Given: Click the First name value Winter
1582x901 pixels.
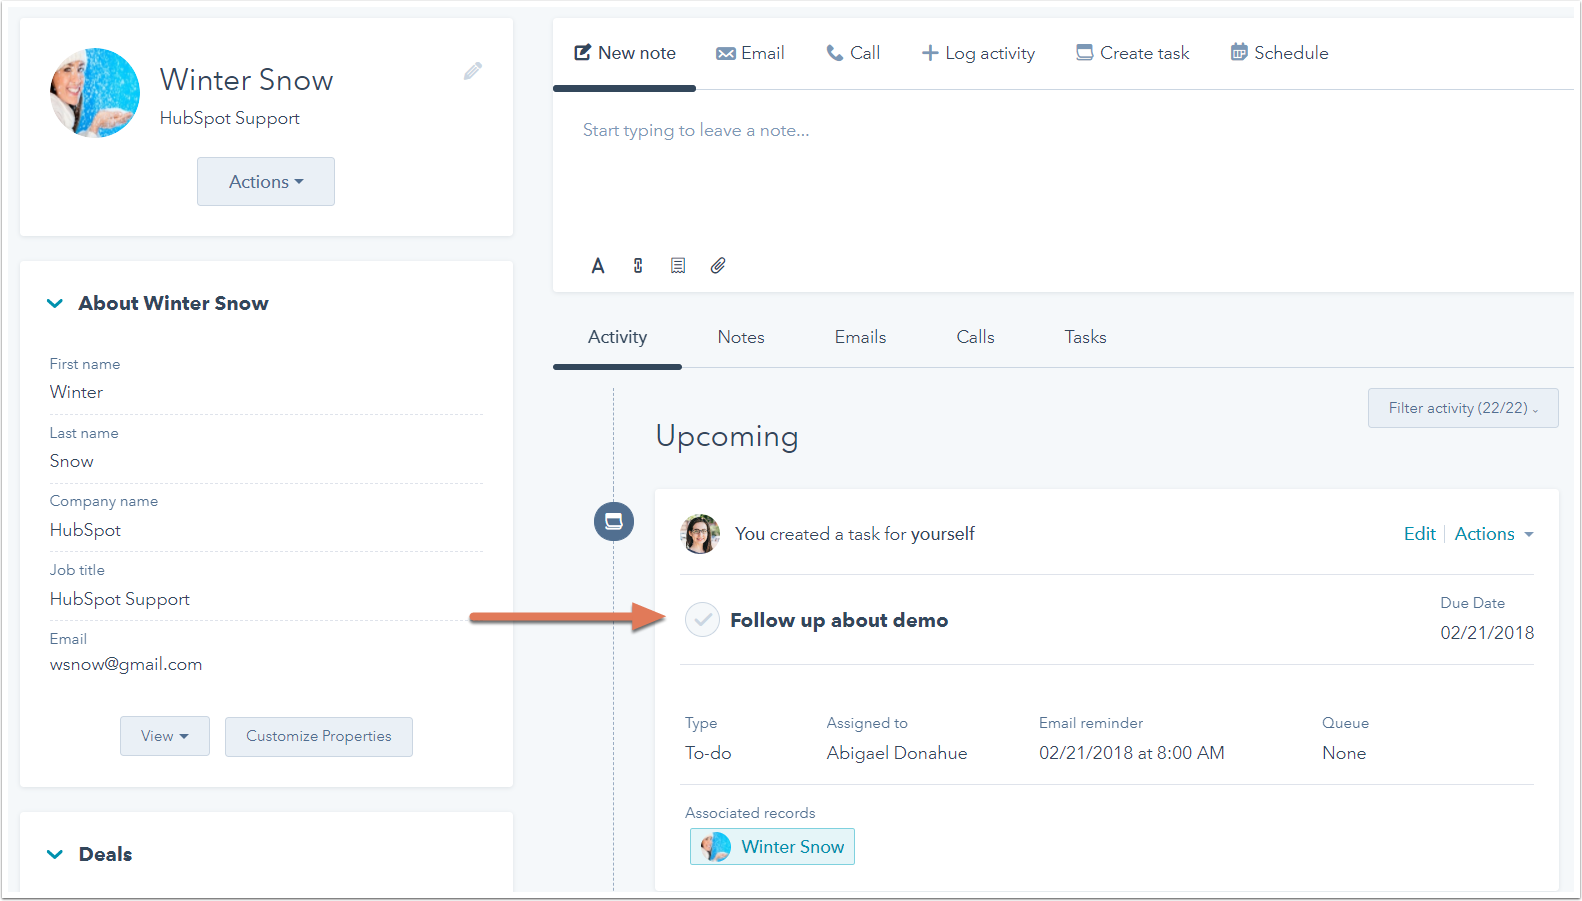Looking at the screenshot, I should (x=76, y=392).
